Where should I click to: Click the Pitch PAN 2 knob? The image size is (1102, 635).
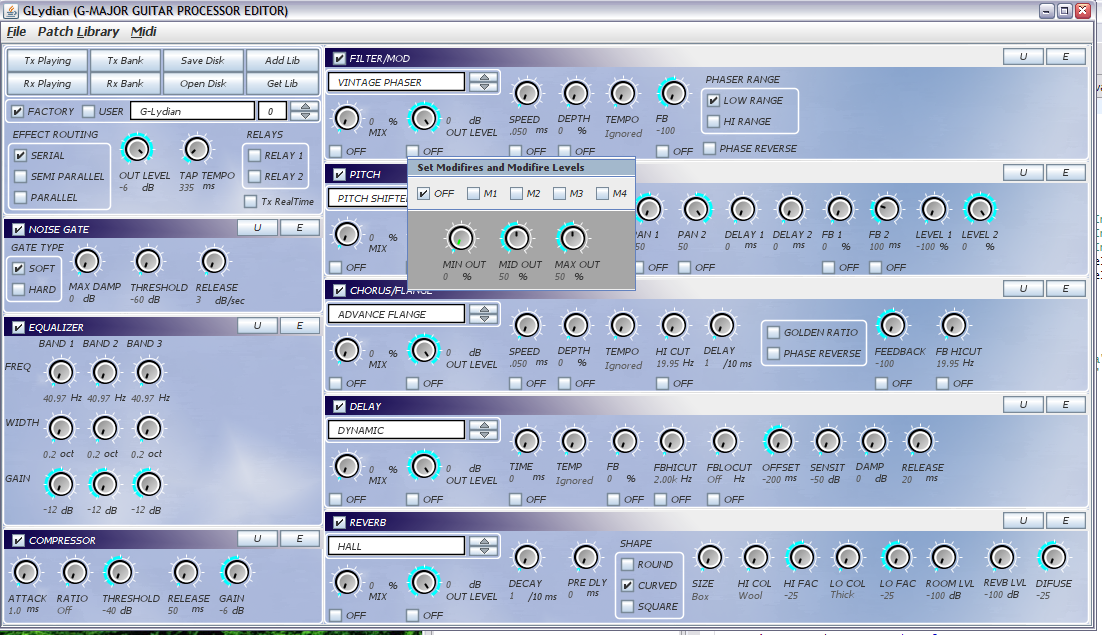pos(696,209)
